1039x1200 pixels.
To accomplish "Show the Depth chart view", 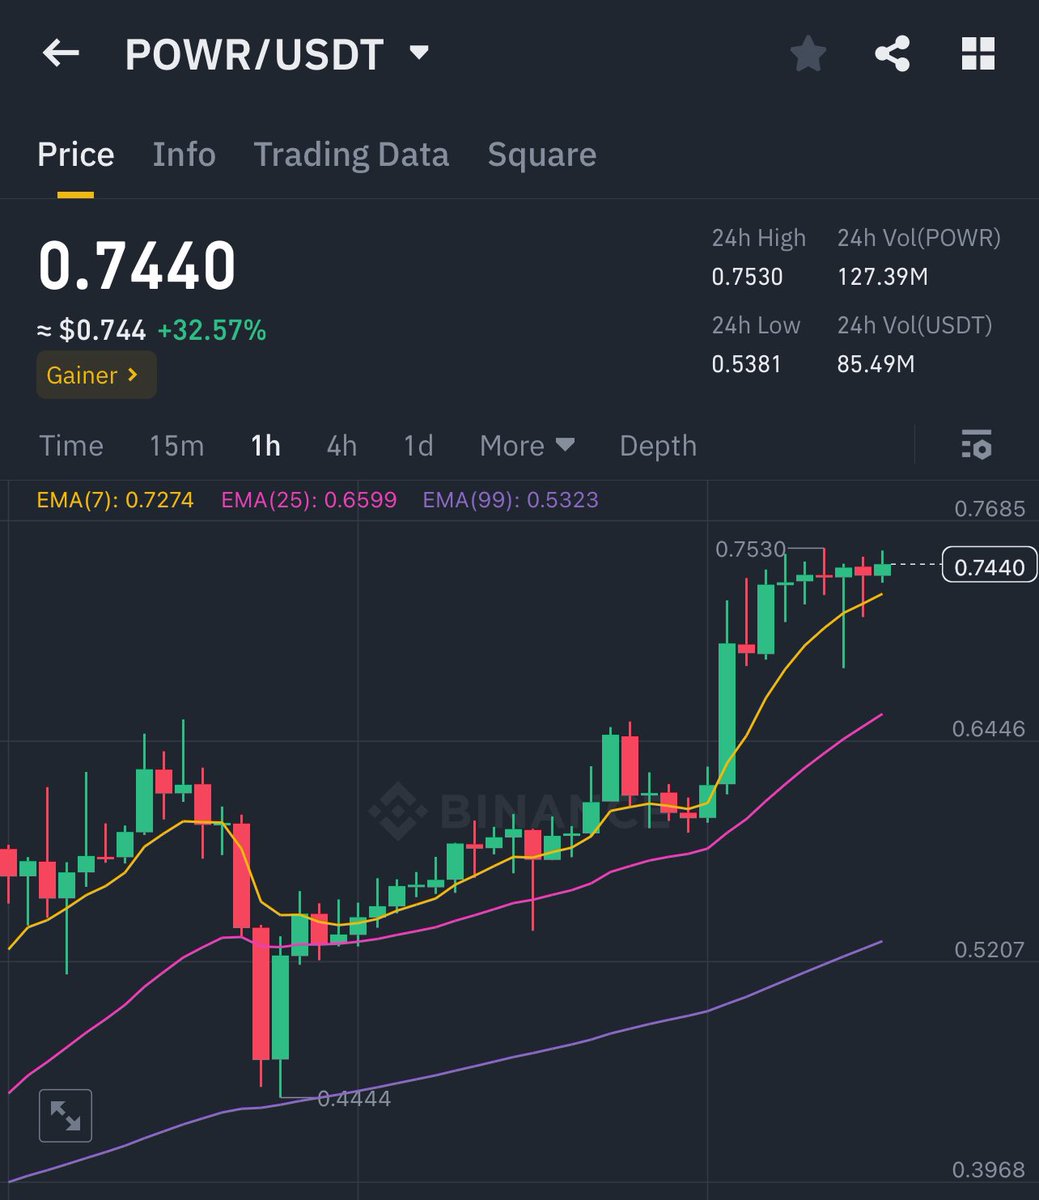I will tap(657, 445).
